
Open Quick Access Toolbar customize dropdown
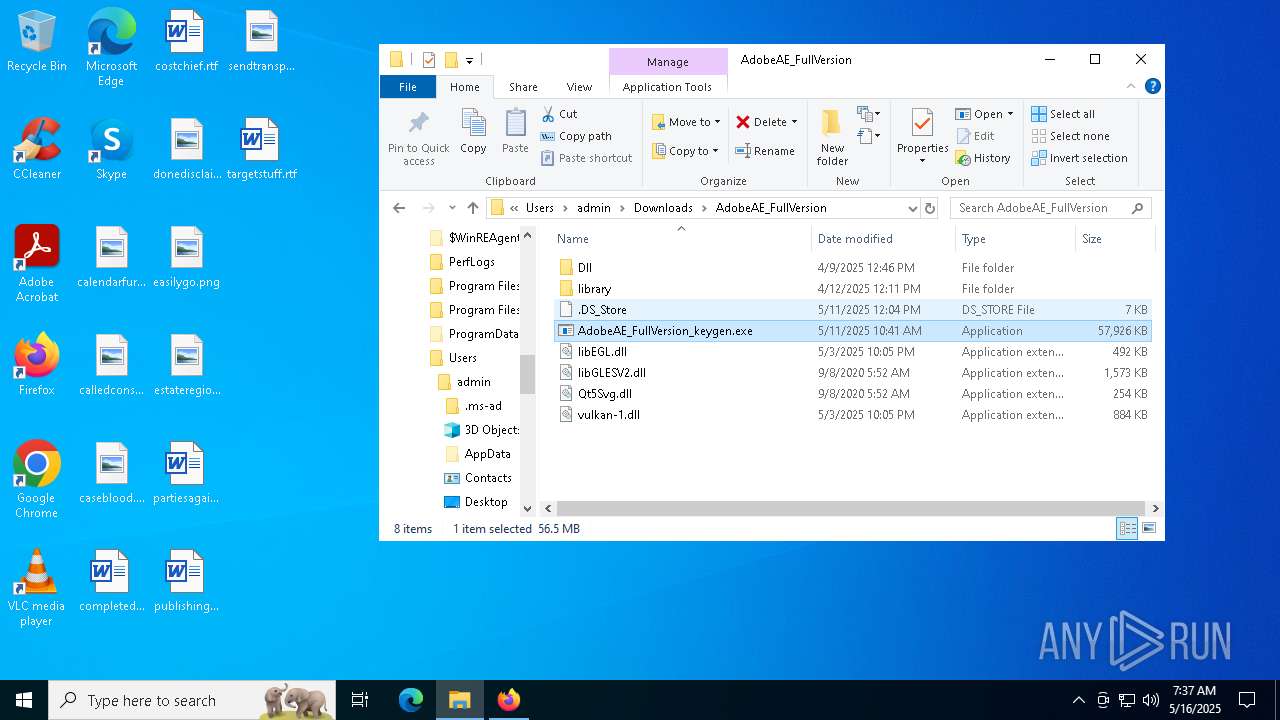coord(470,60)
